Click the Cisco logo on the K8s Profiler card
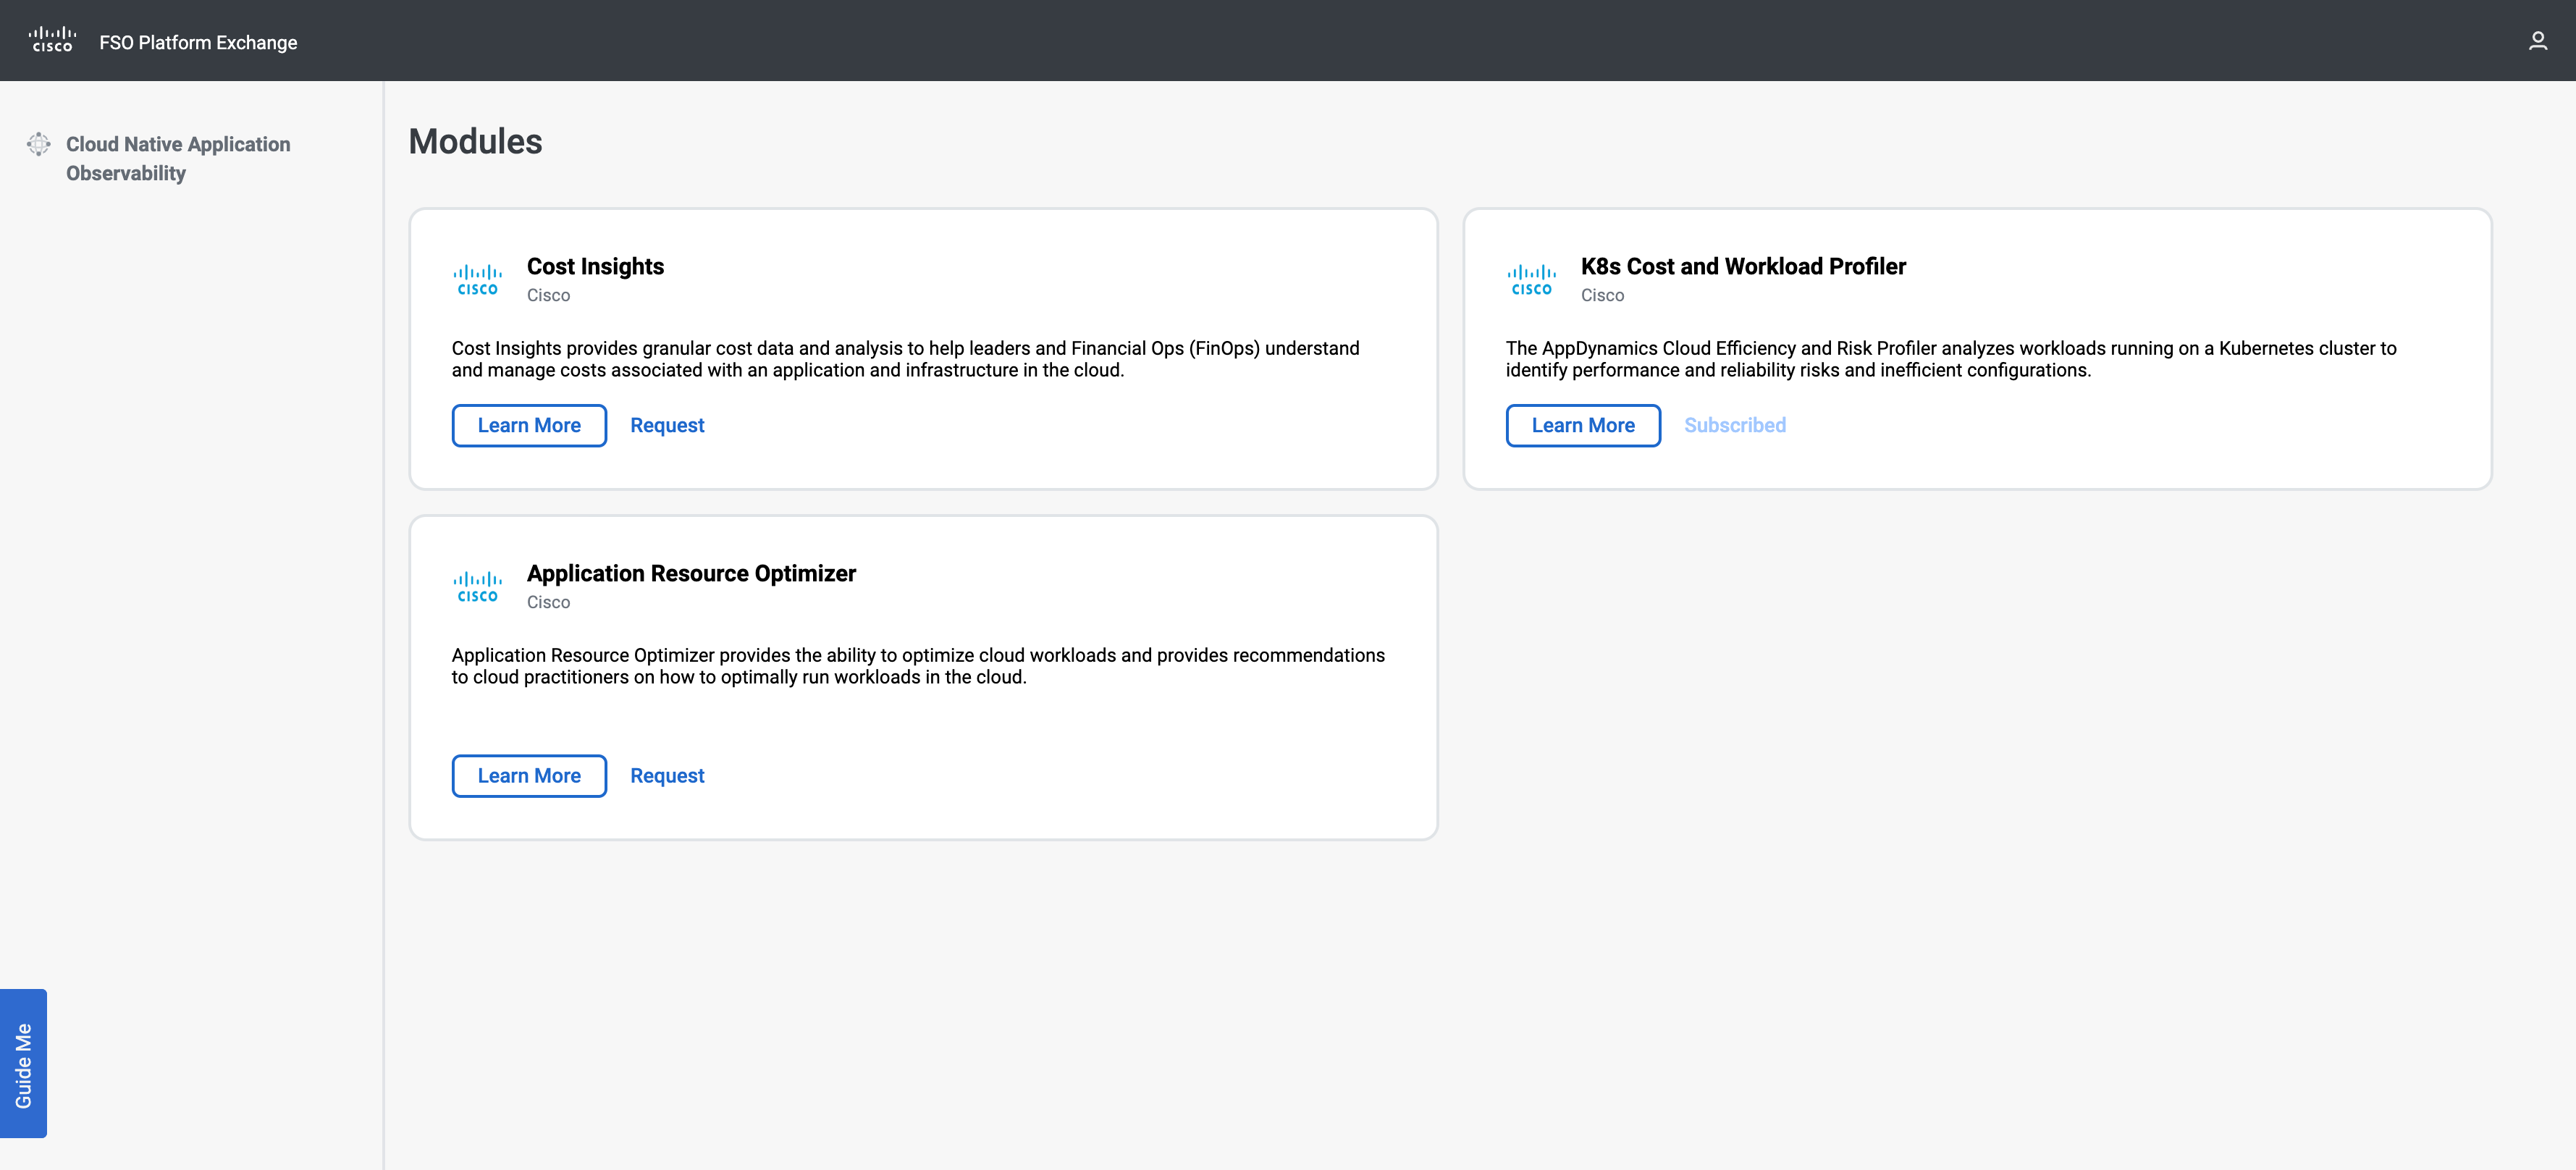Viewport: 2576px width, 1170px height. point(1531,280)
